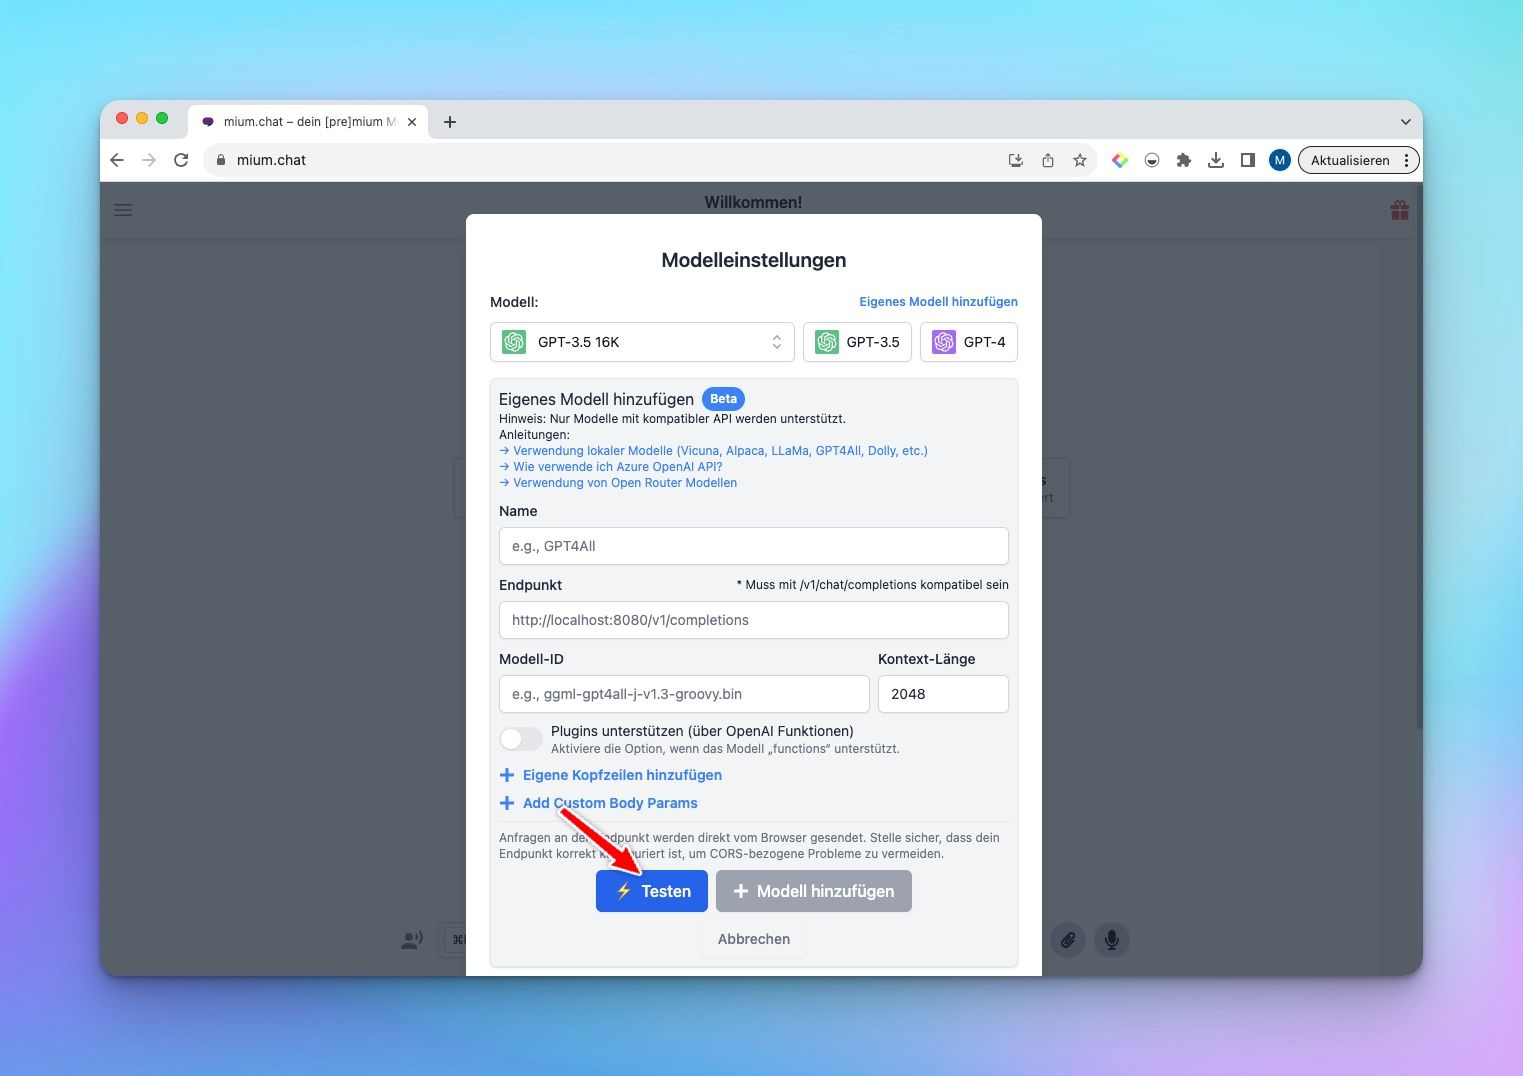Click the colorful diamond extension icon
1523x1076 pixels.
click(1120, 160)
